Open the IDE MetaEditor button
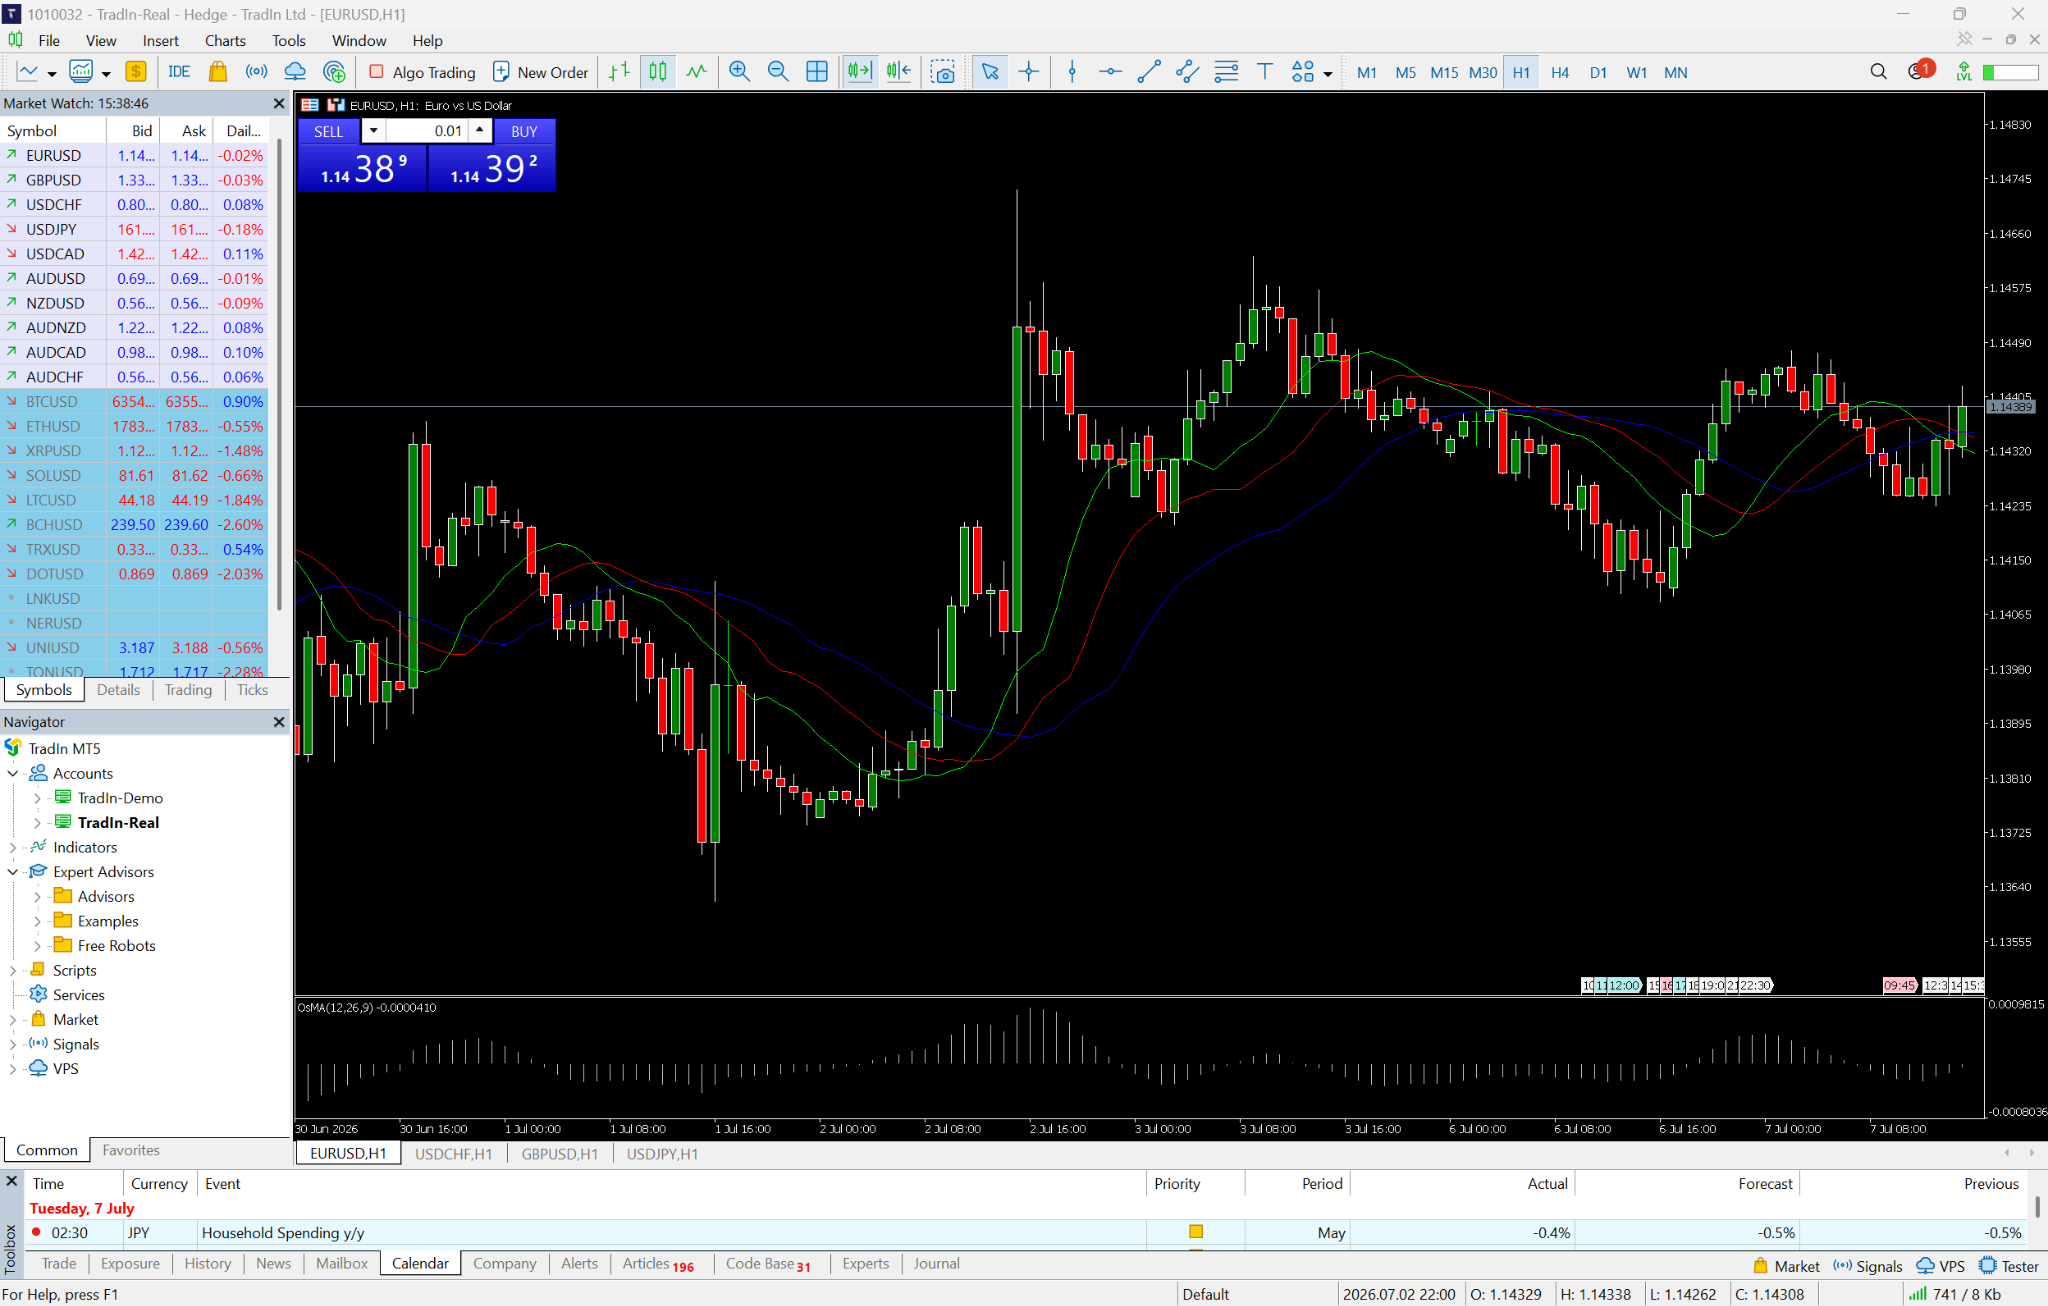 click(x=179, y=72)
